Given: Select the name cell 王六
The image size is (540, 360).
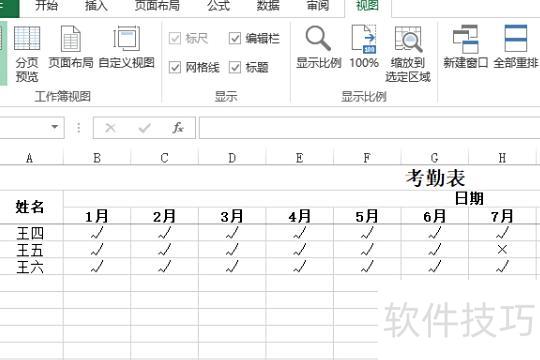Looking at the screenshot, I should coord(30,267).
